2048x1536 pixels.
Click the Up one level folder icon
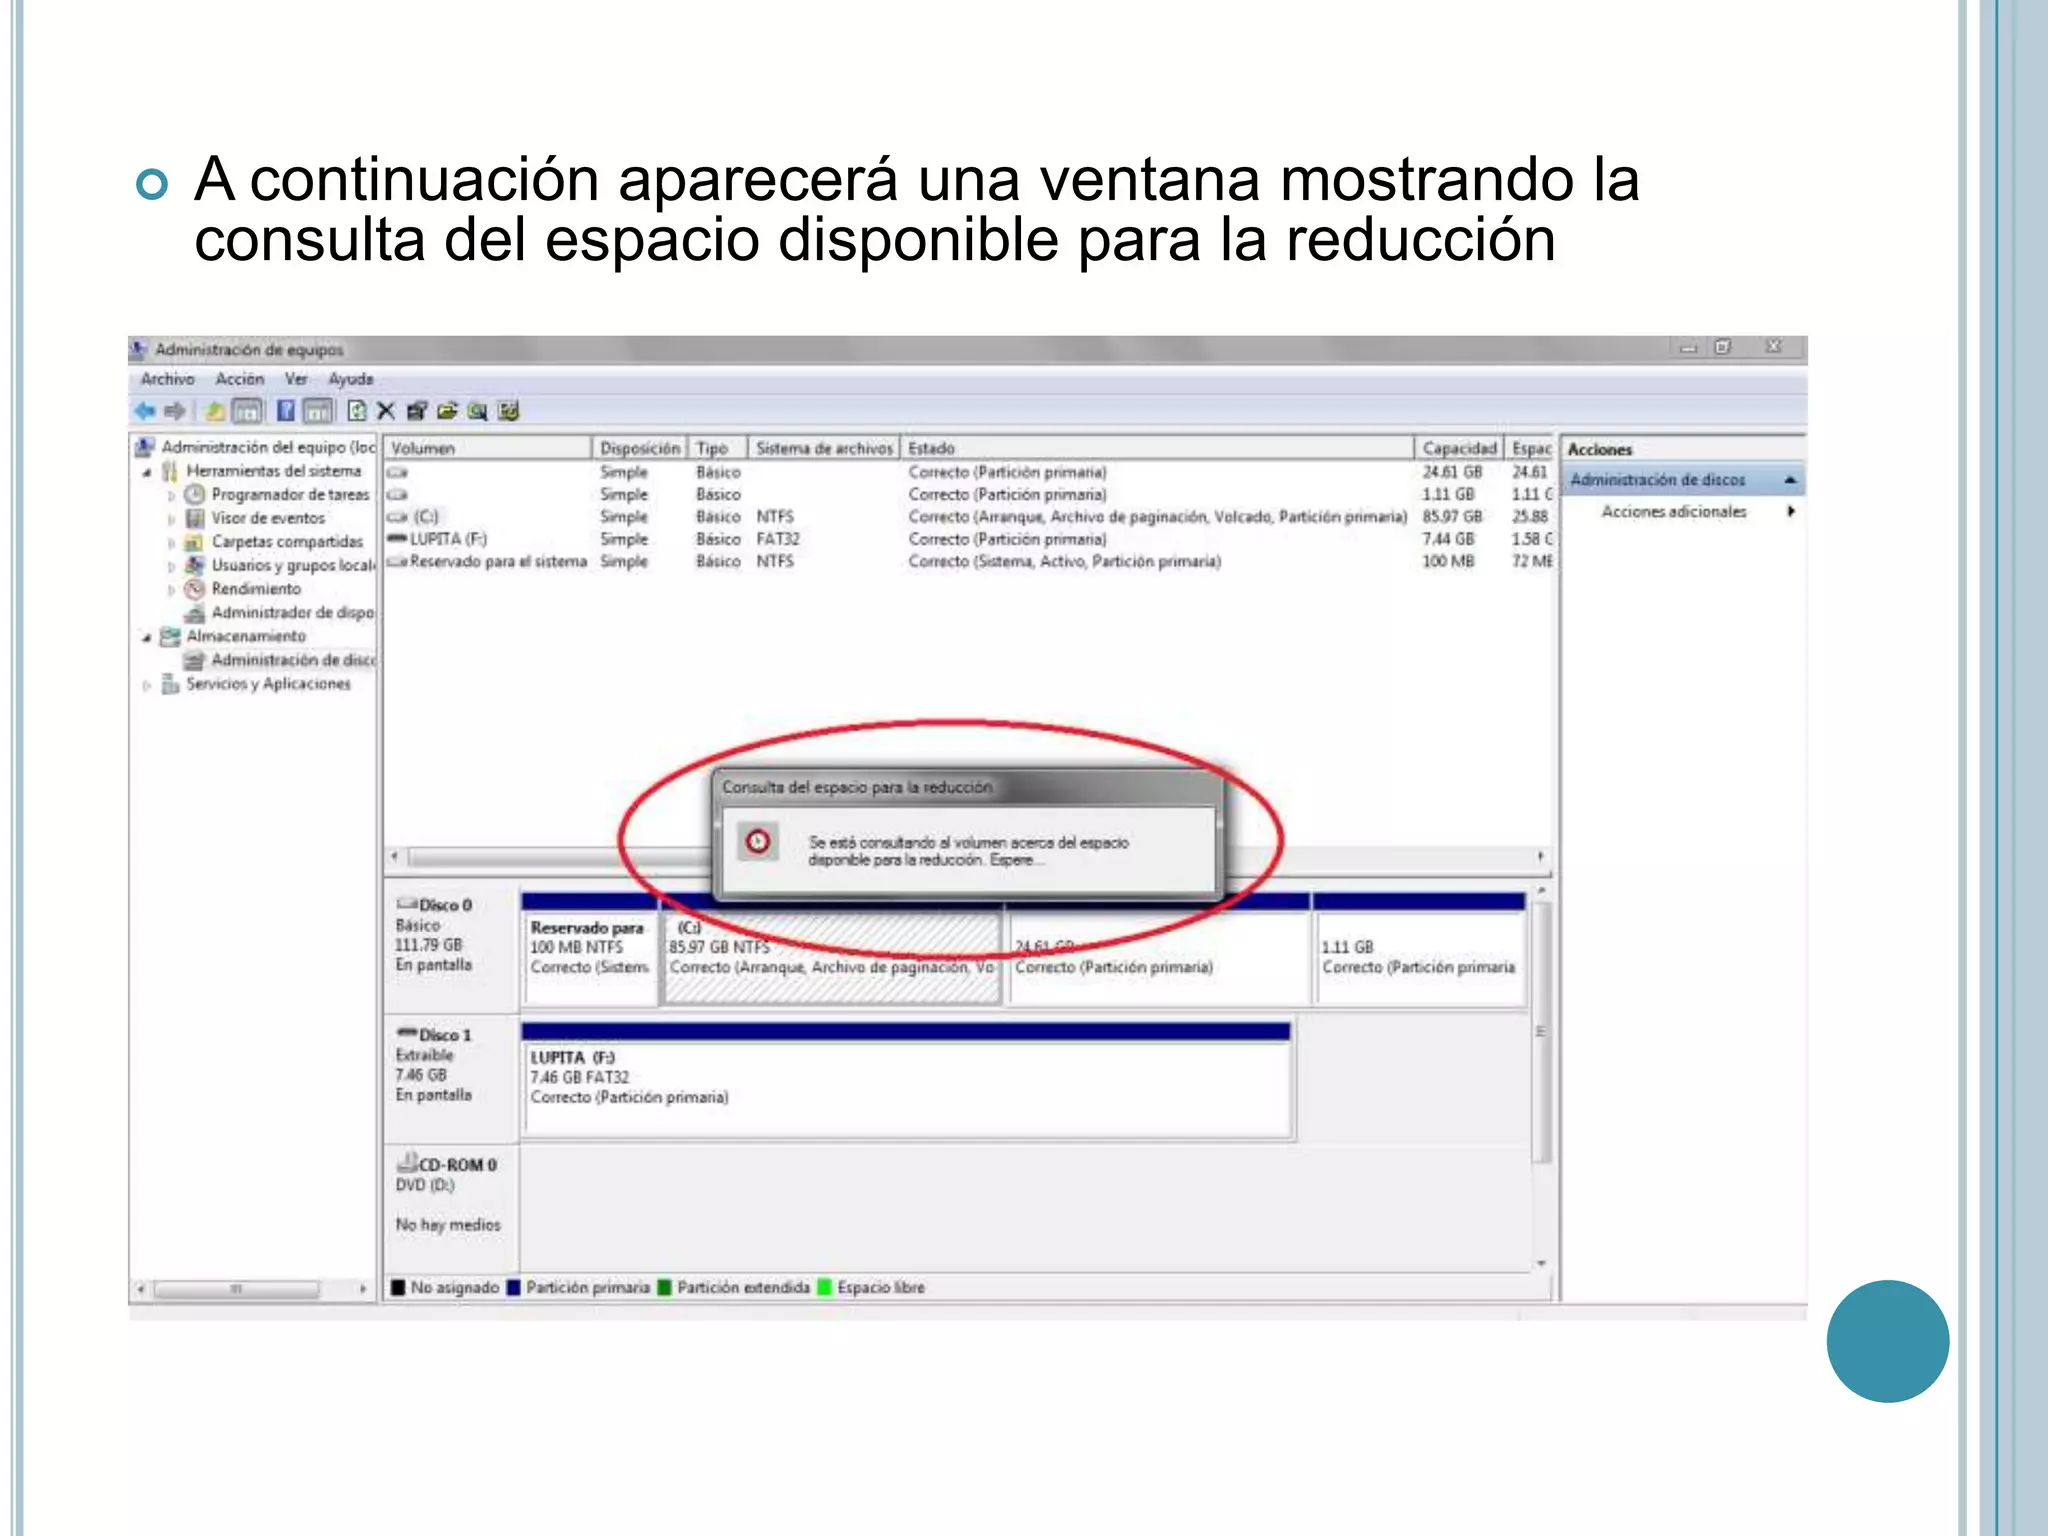coord(215,411)
